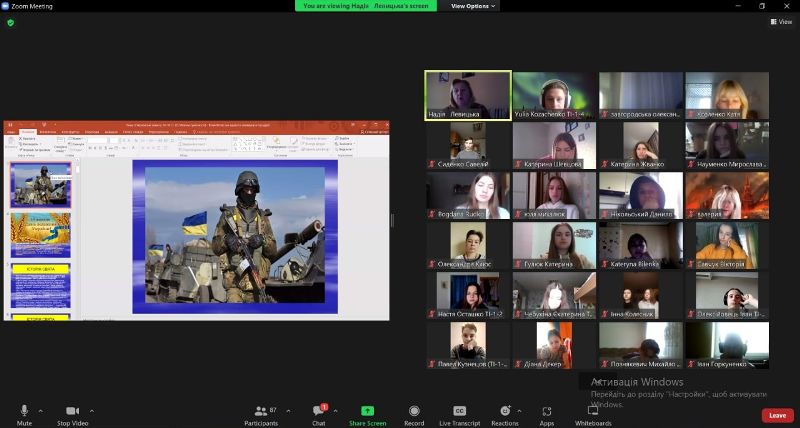Select Хоменко Катя's video tile
The width and height of the screenshot is (800, 428).
pos(727,95)
